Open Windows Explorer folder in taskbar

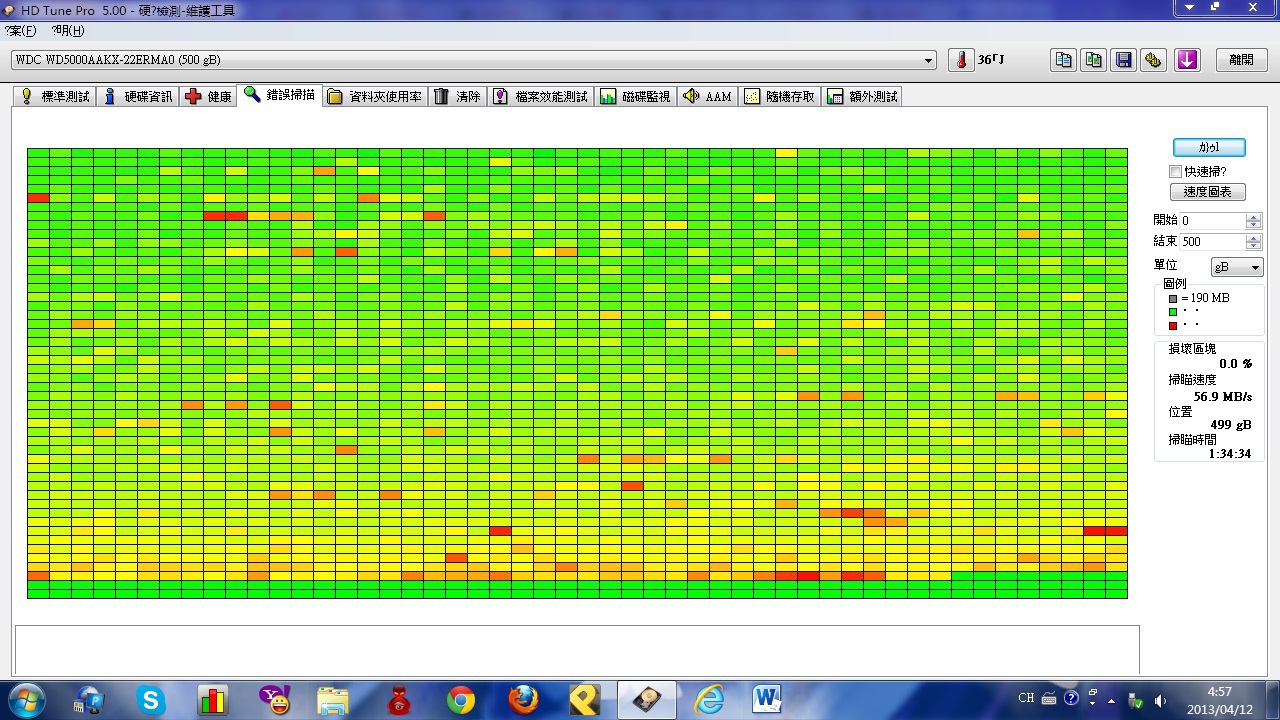point(333,700)
